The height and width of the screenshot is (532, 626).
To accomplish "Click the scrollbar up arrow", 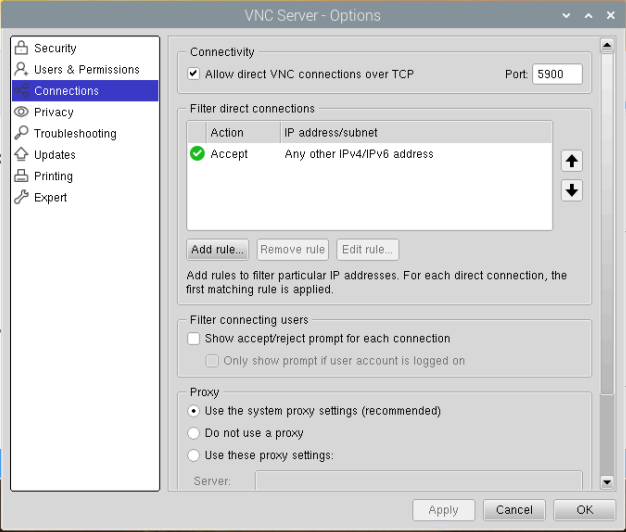I will [607, 45].
